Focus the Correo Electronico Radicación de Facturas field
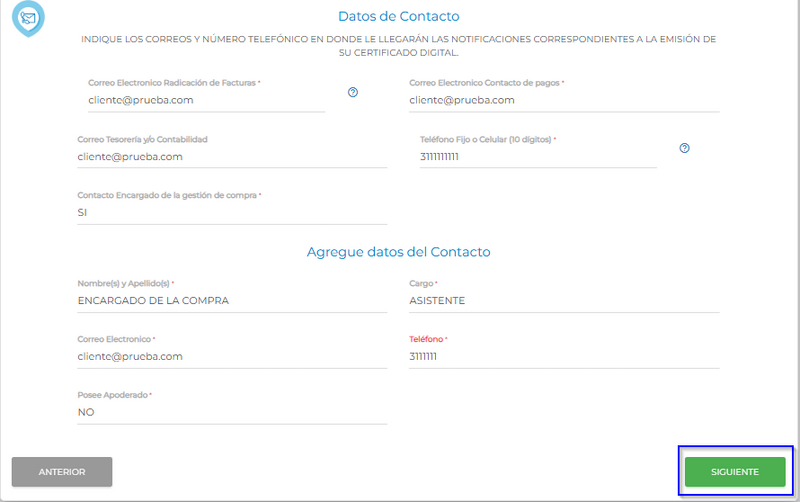Screen dimensions: 800x502 click(x=206, y=100)
